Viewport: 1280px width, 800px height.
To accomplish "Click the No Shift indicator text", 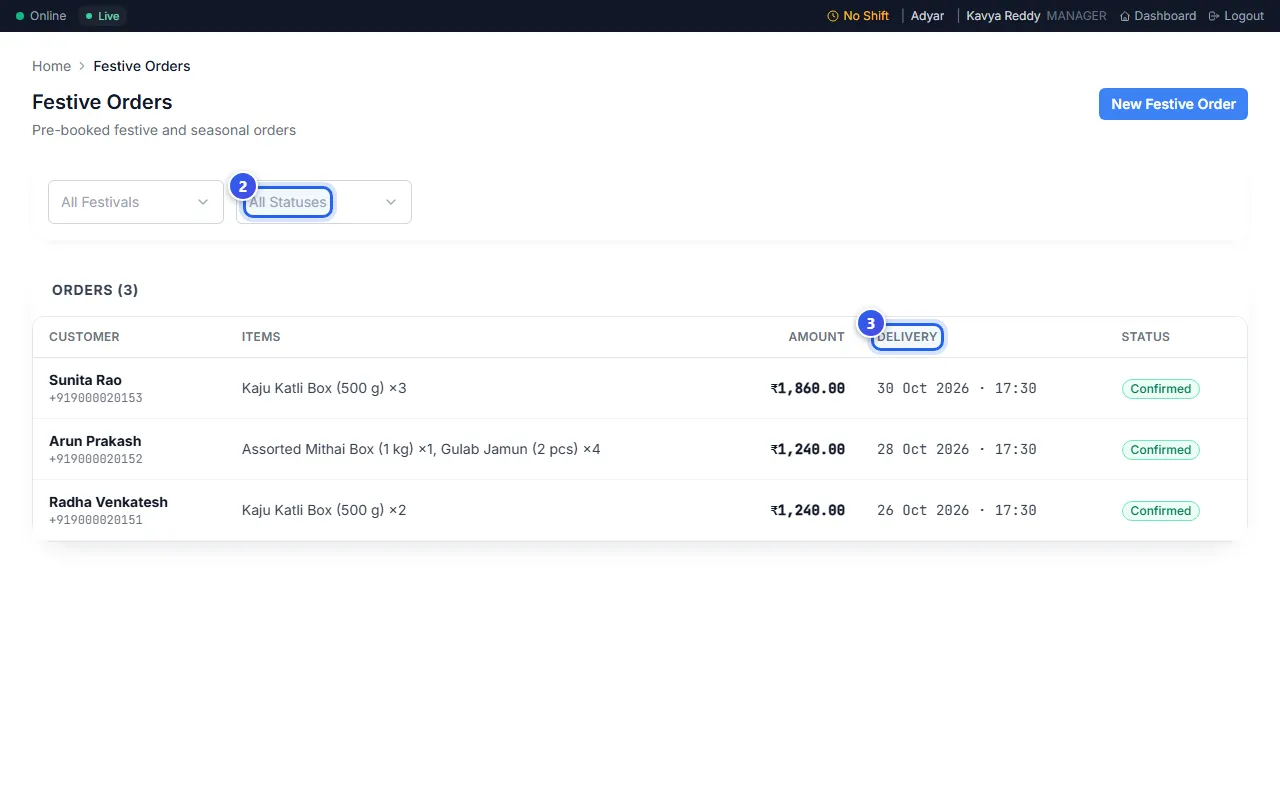I will [866, 16].
